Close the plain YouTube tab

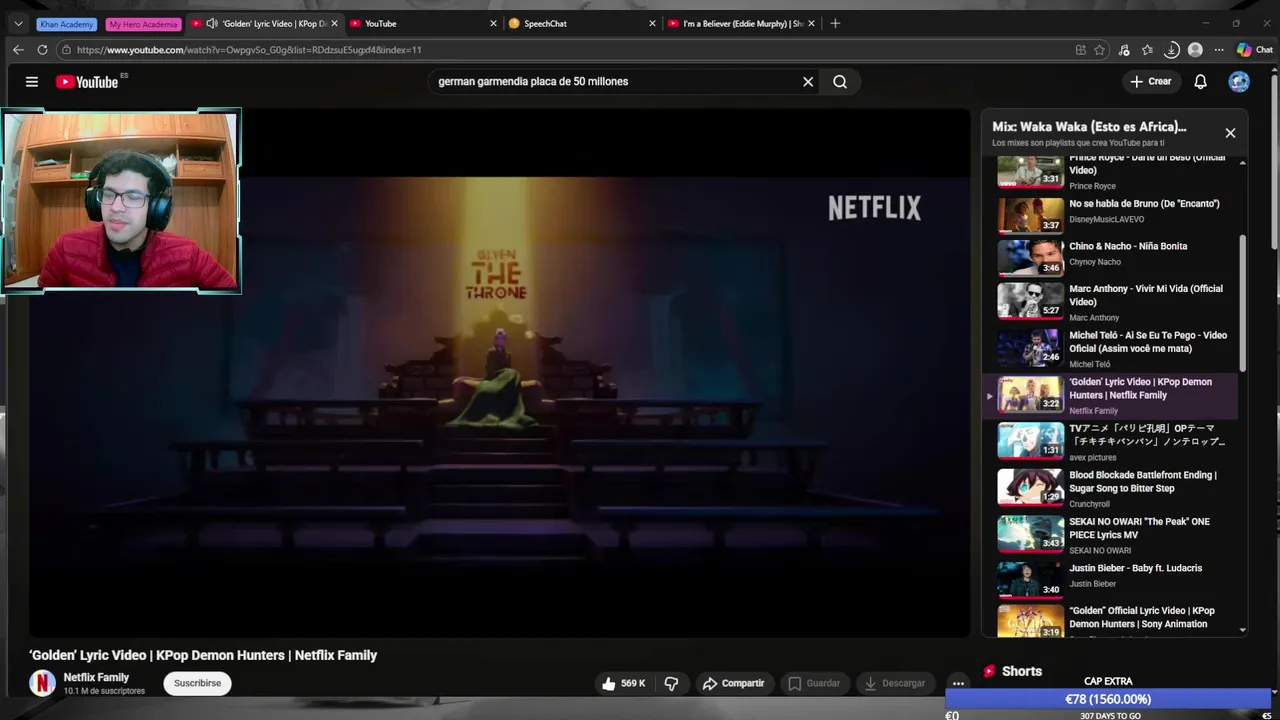(493, 23)
